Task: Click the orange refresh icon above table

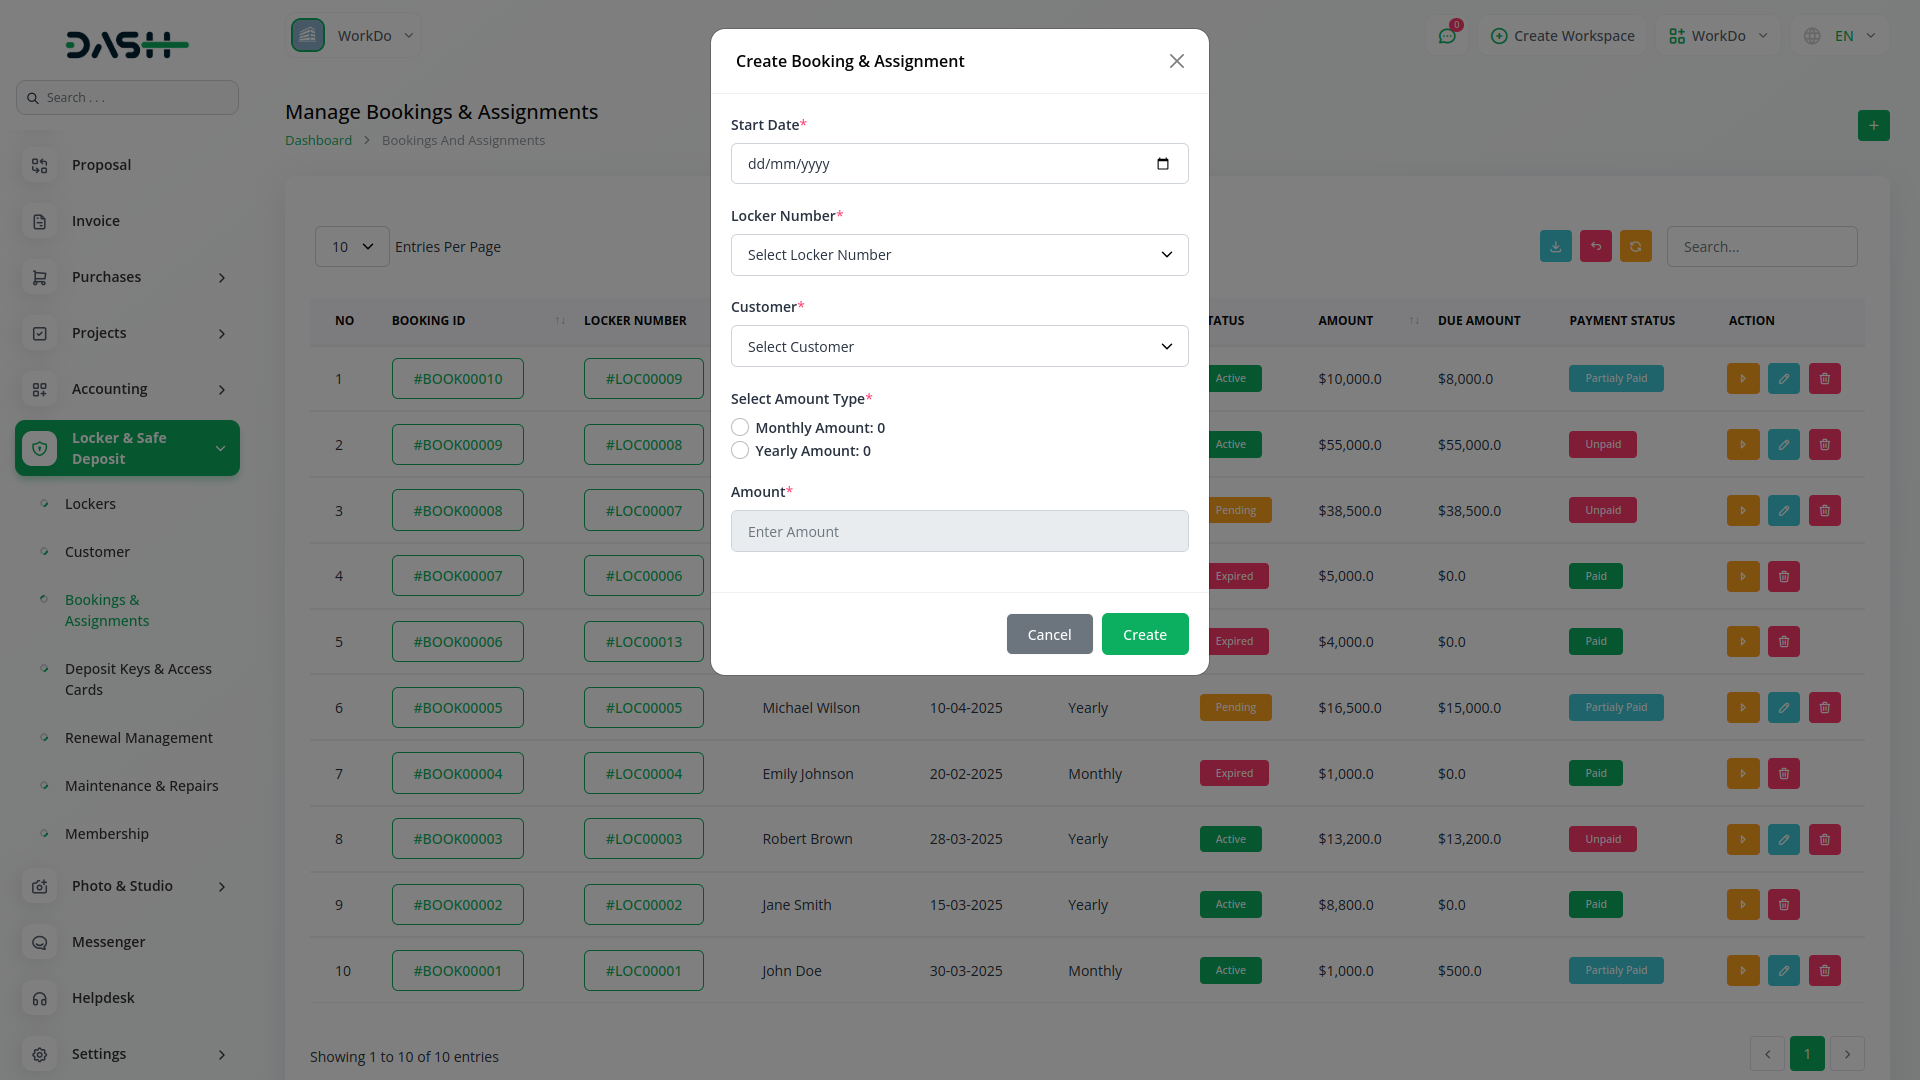Action: tap(1635, 247)
